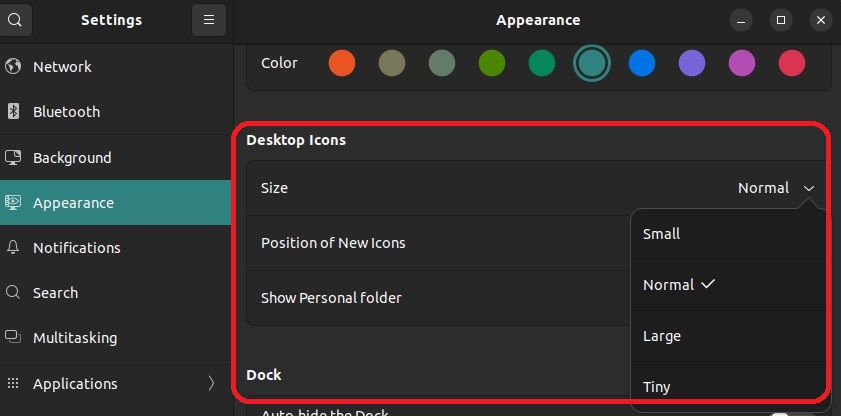Expand the Applications chevron arrow
841x416 pixels.
point(210,384)
